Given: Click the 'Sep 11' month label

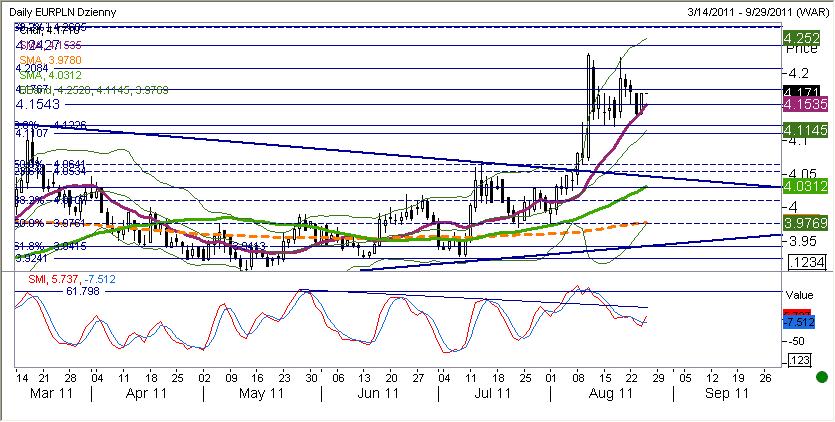Looking at the screenshot, I should (726, 394).
